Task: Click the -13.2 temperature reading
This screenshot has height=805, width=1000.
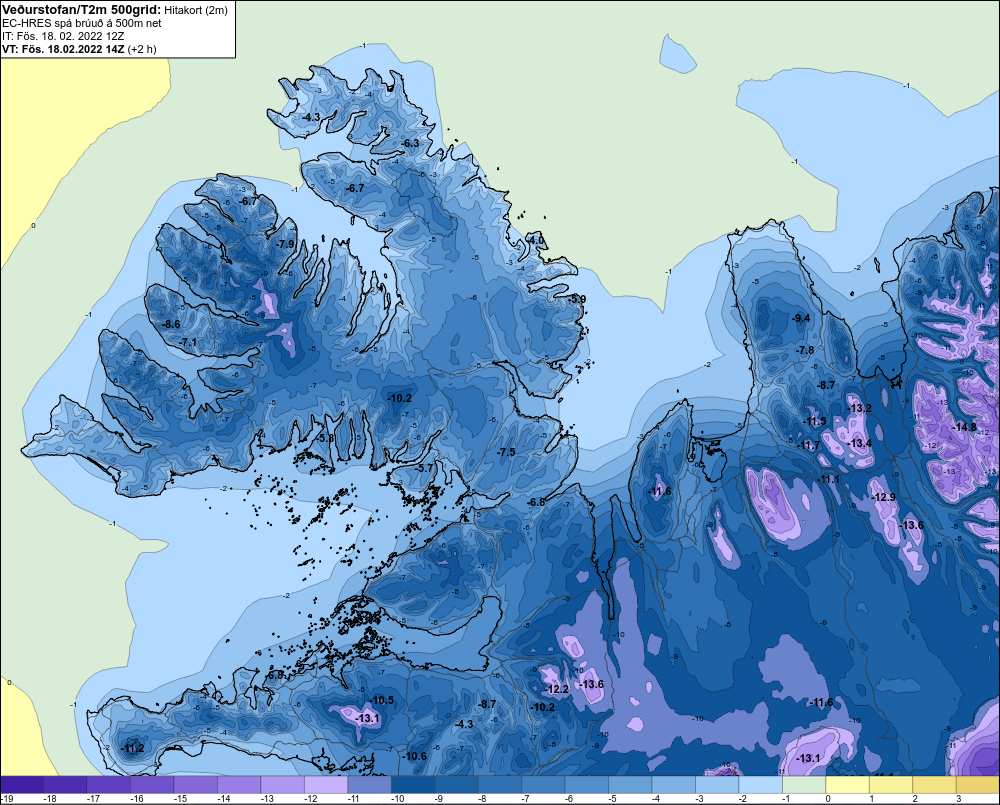Action: [858, 408]
